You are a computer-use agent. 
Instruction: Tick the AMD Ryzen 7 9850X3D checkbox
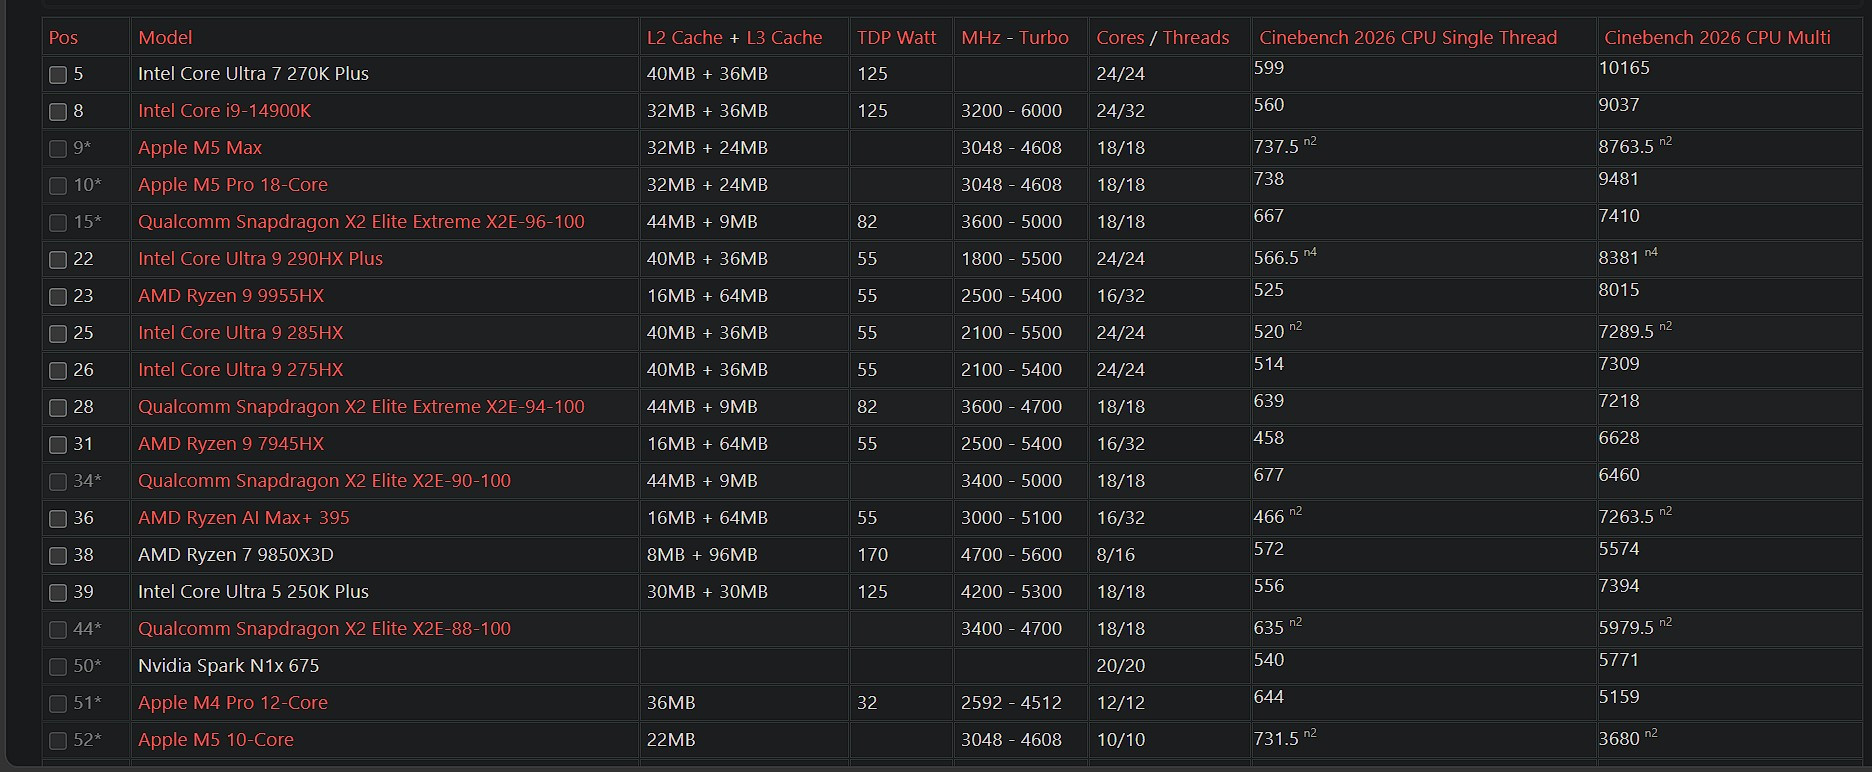click(x=58, y=556)
